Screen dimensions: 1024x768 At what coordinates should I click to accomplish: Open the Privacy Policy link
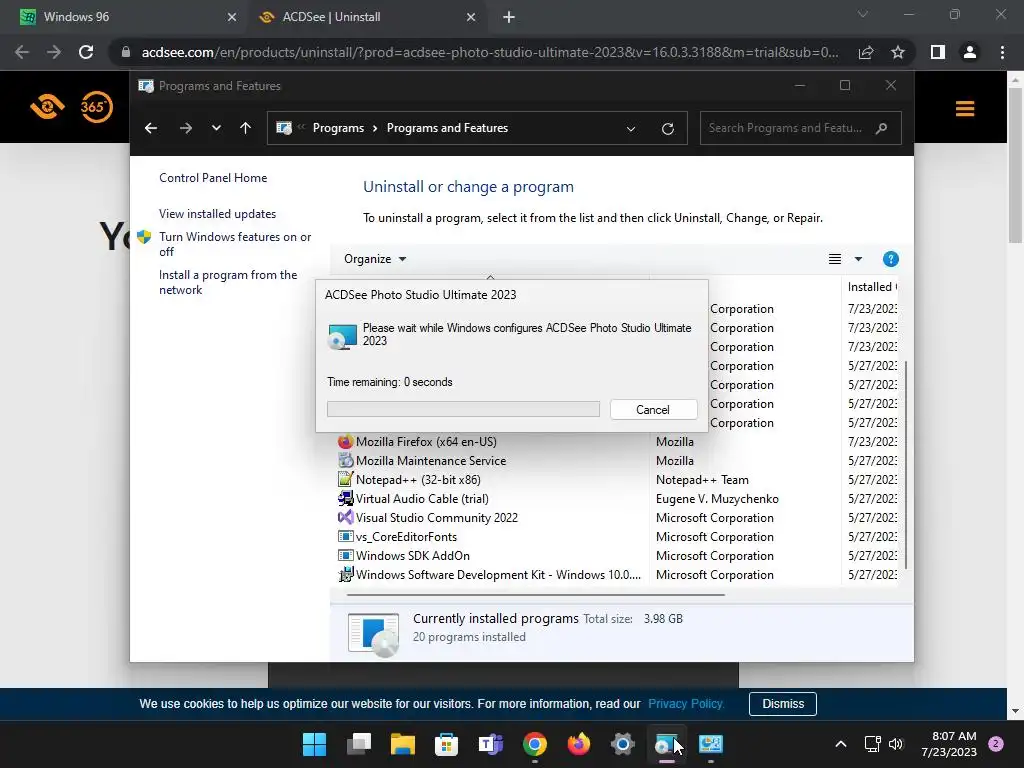tap(686, 704)
